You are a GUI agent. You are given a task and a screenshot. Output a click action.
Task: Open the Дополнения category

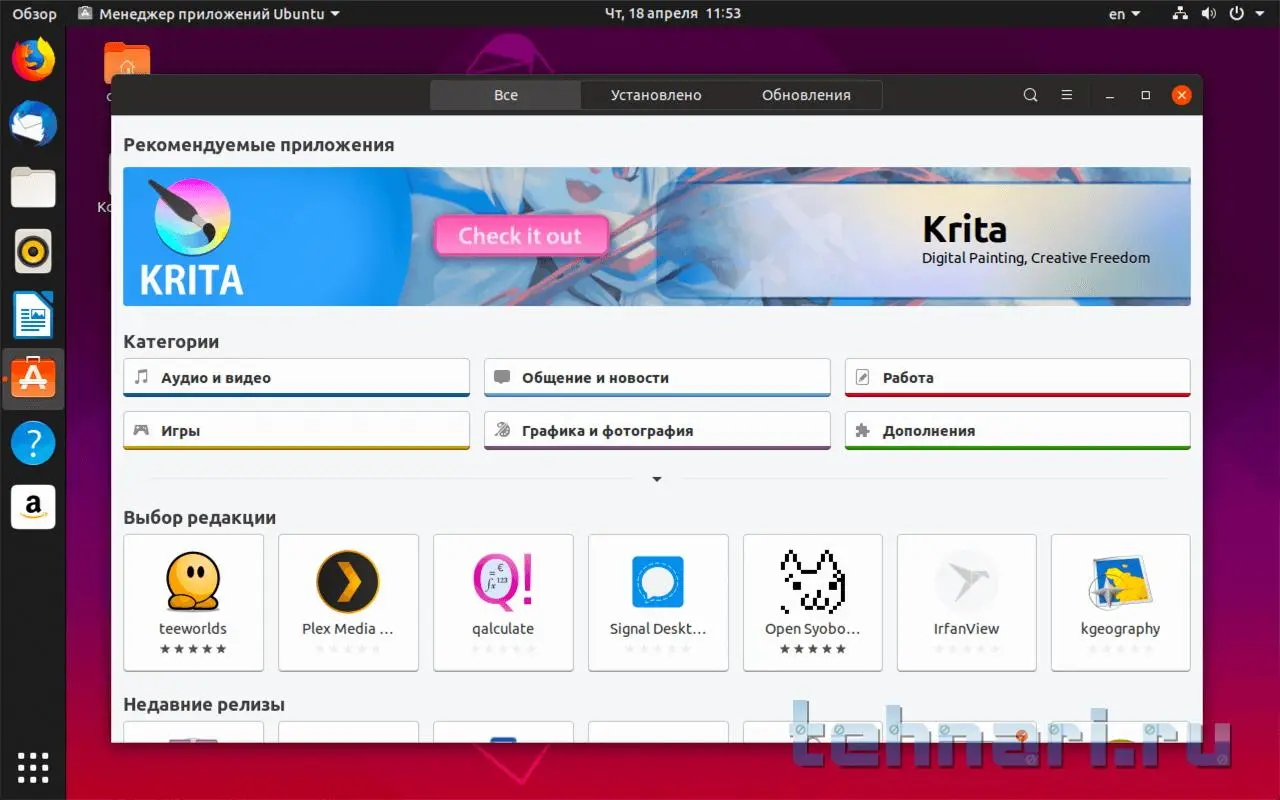(x=1018, y=431)
